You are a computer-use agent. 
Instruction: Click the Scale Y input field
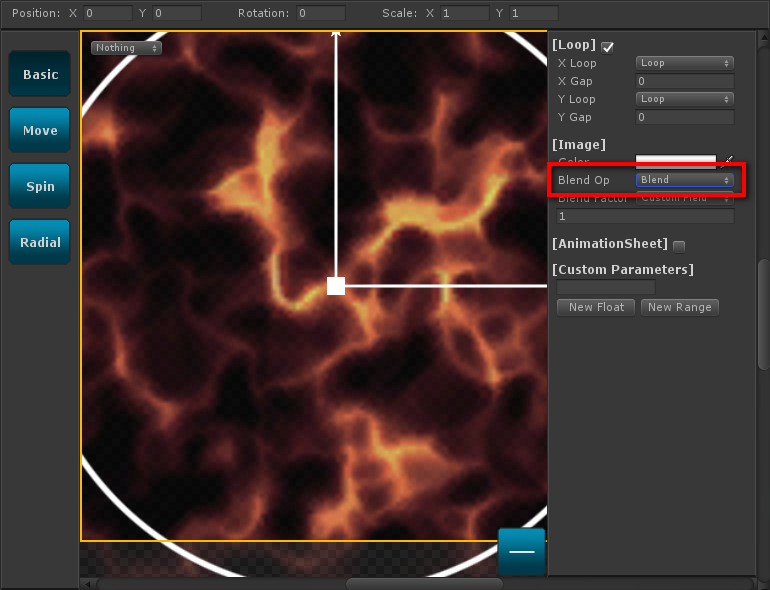click(x=534, y=13)
